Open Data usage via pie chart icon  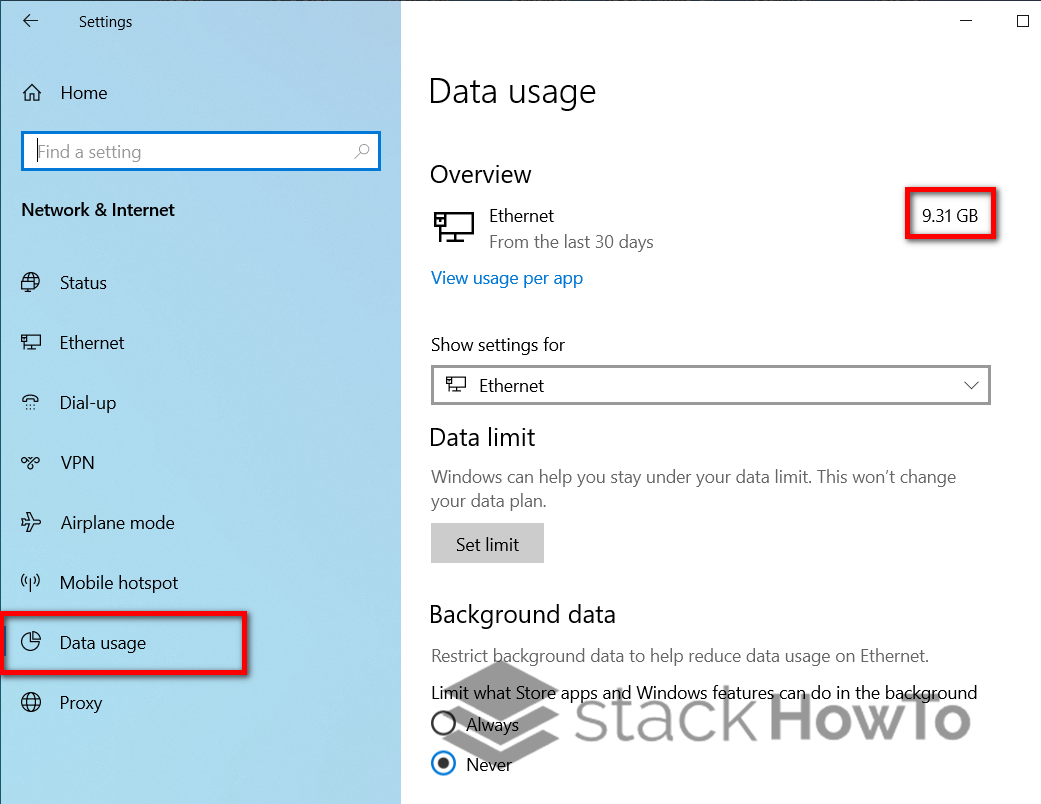pyautogui.click(x=31, y=643)
